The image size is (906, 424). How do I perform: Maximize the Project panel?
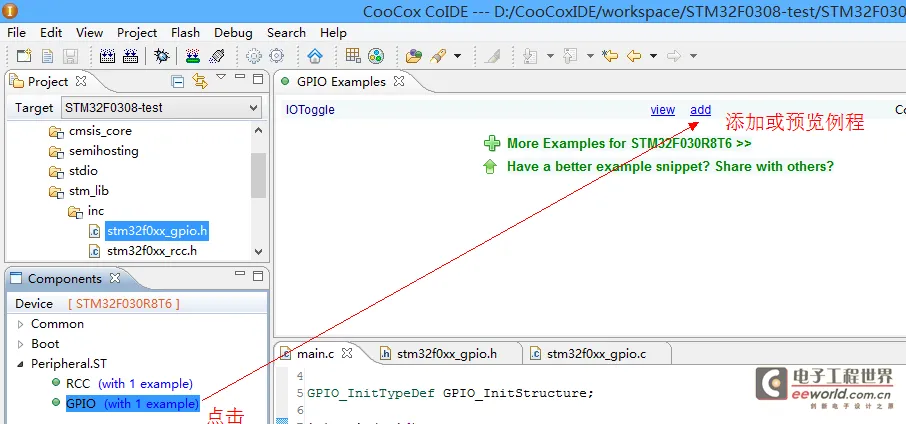[258, 79]
